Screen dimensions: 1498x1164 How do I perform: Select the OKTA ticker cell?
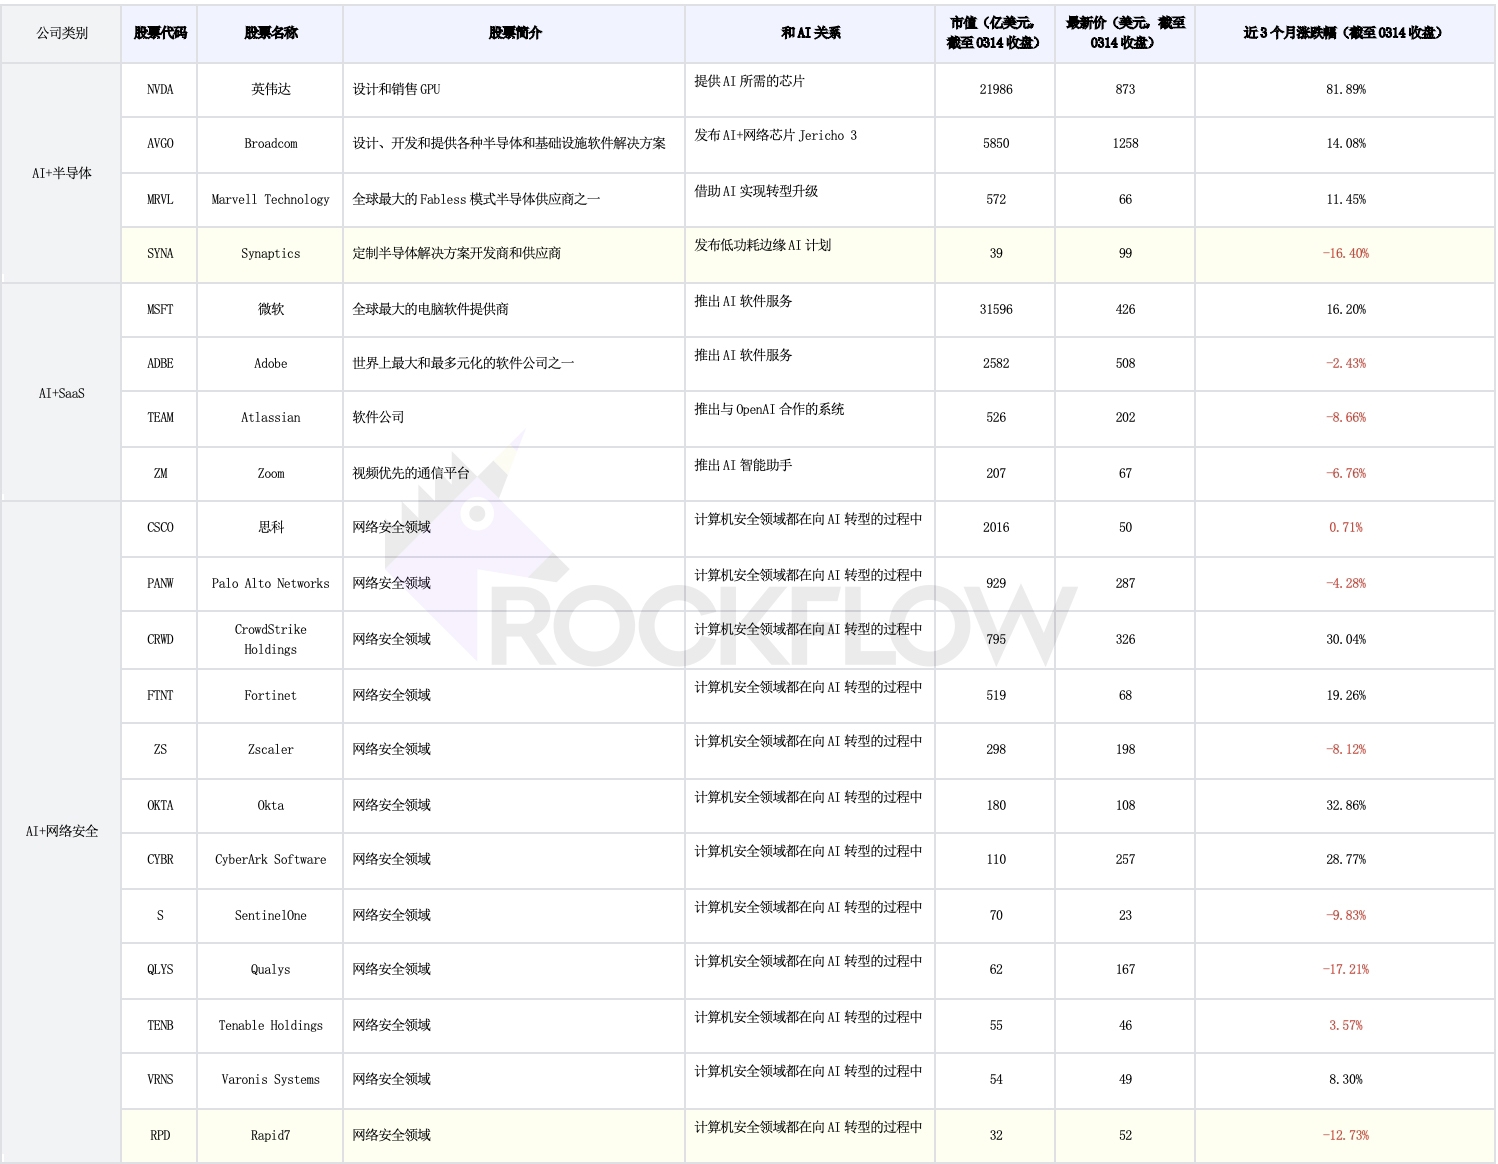tap(160, 806)
